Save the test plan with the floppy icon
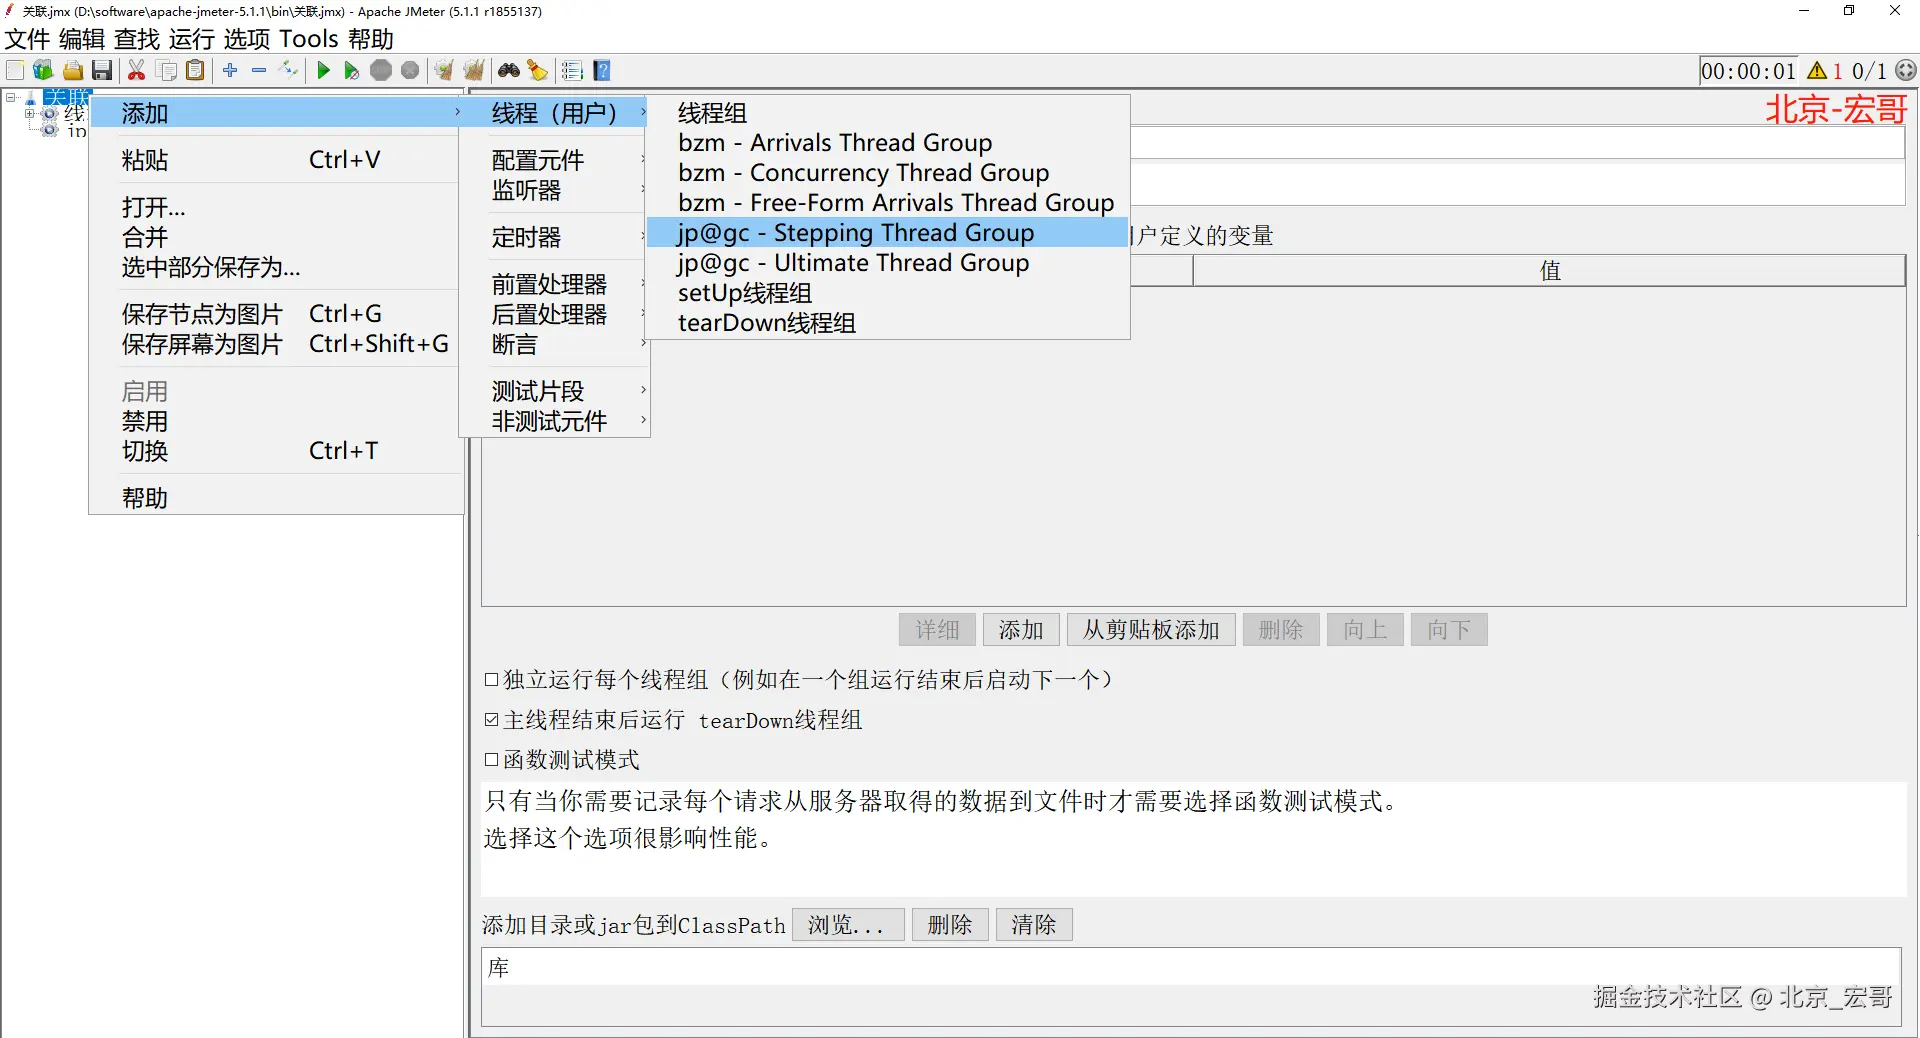1920x1038 pixels. pyautogui.click(x=102, y=70)
